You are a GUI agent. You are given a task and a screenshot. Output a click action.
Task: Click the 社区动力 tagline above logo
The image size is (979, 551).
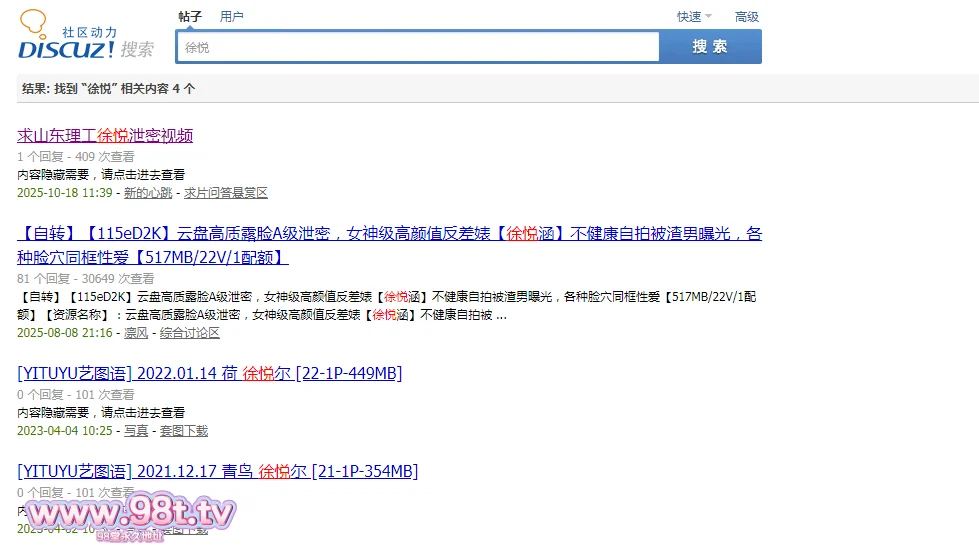89,32
